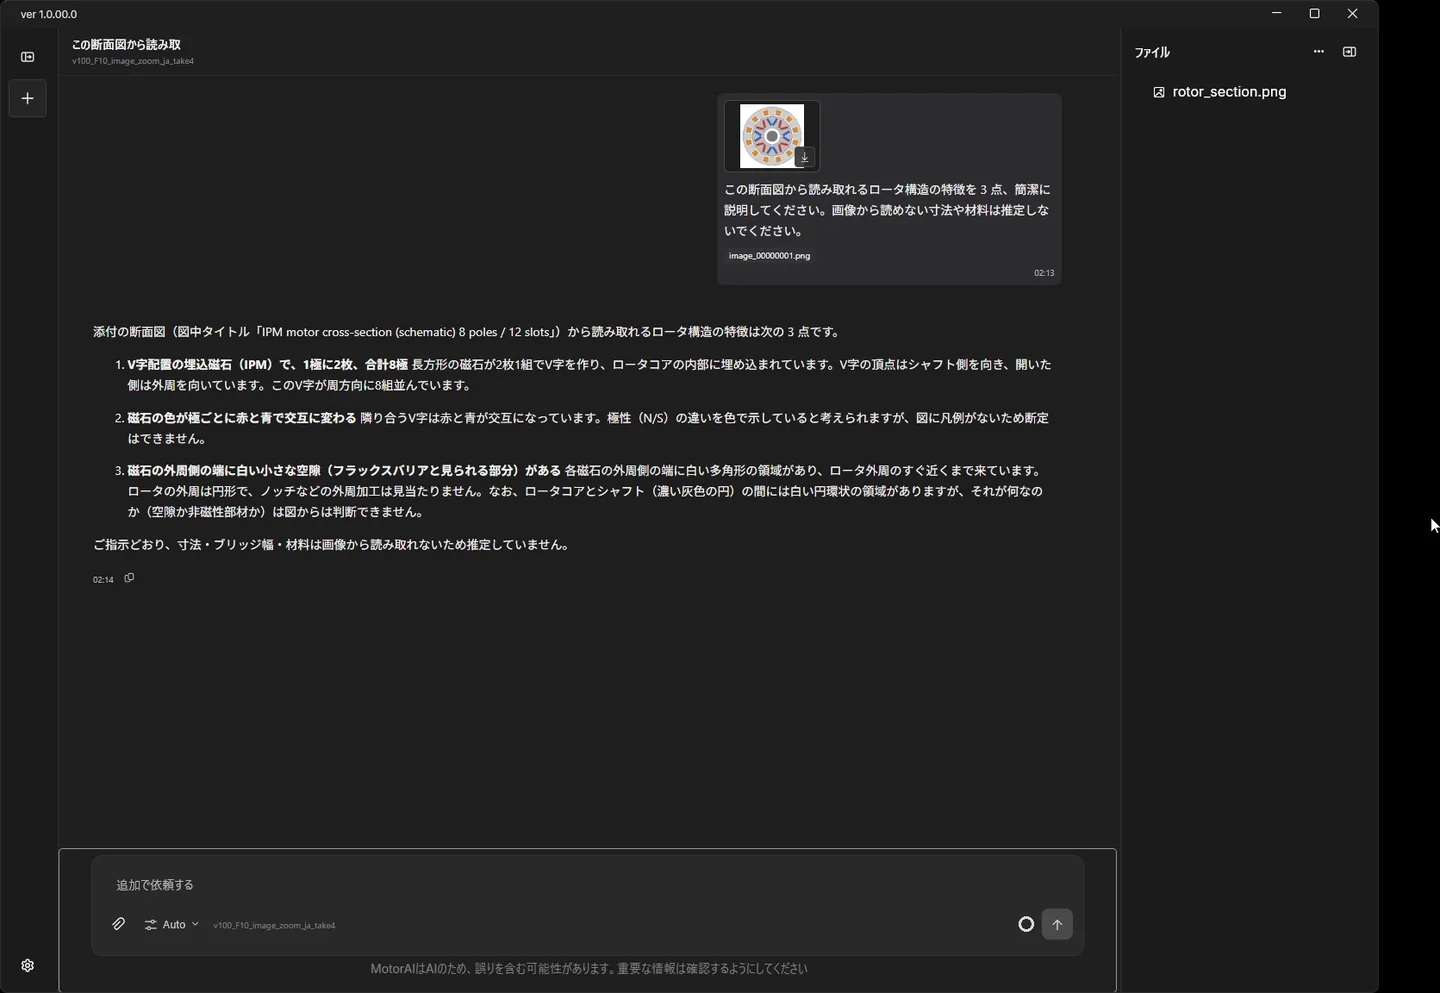Minimize the application window

1277,14
